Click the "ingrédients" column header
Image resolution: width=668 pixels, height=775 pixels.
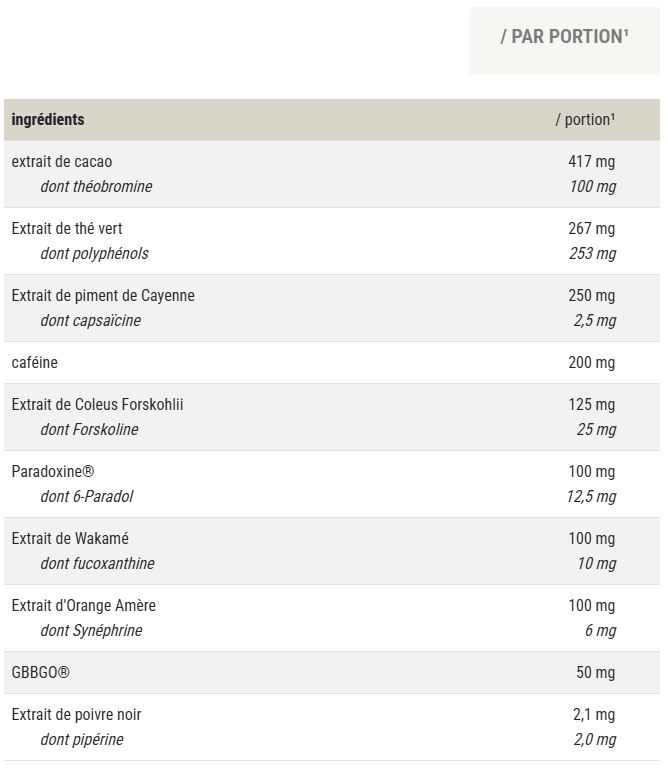pos(48,120)
